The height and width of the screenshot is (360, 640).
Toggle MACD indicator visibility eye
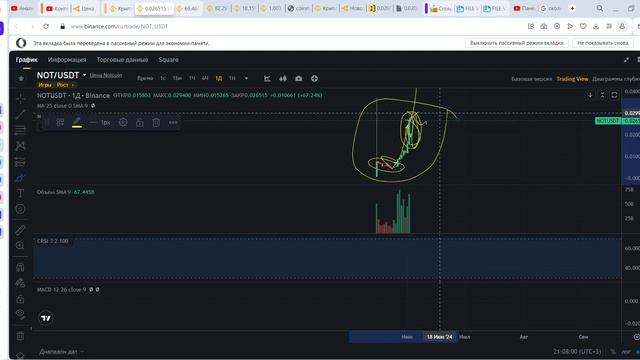(x=91, y=289)
